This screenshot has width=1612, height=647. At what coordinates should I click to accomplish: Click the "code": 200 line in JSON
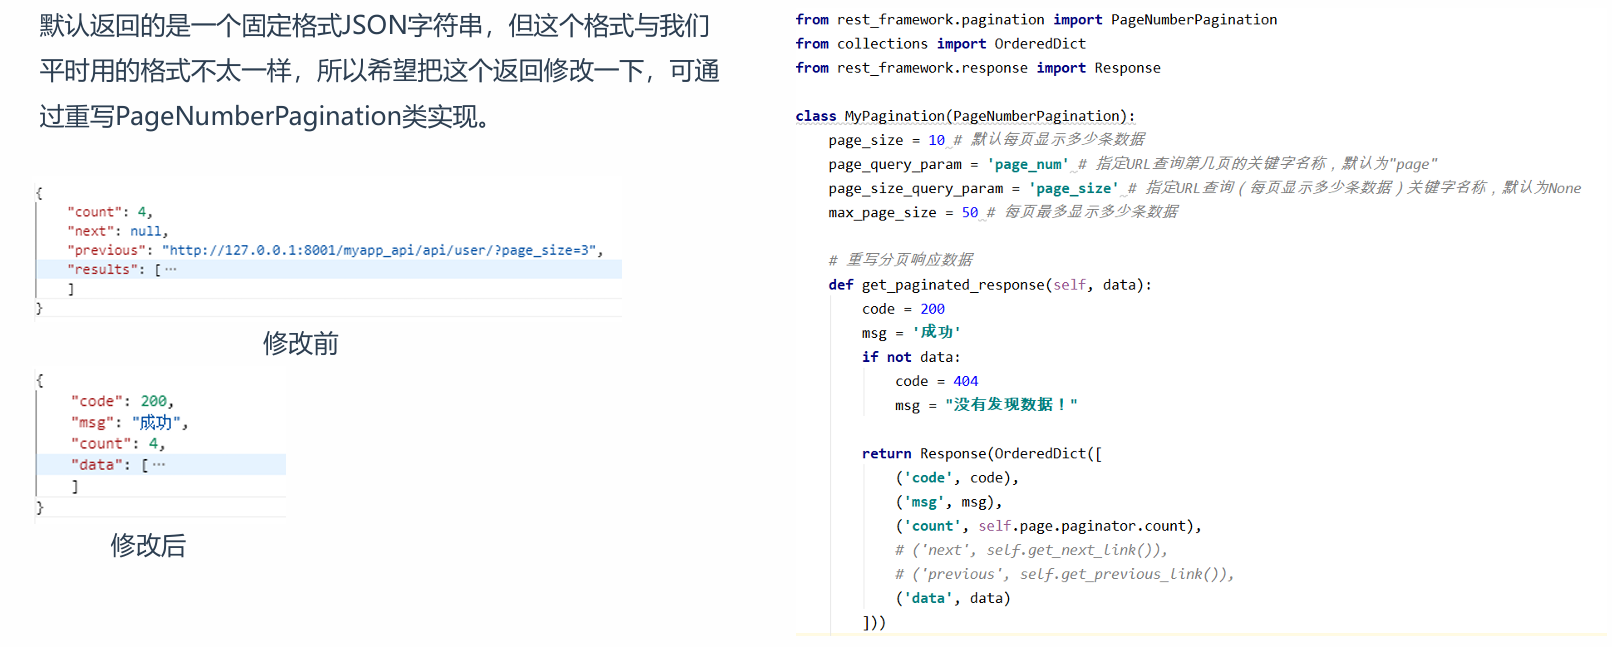tap(122, 401)
